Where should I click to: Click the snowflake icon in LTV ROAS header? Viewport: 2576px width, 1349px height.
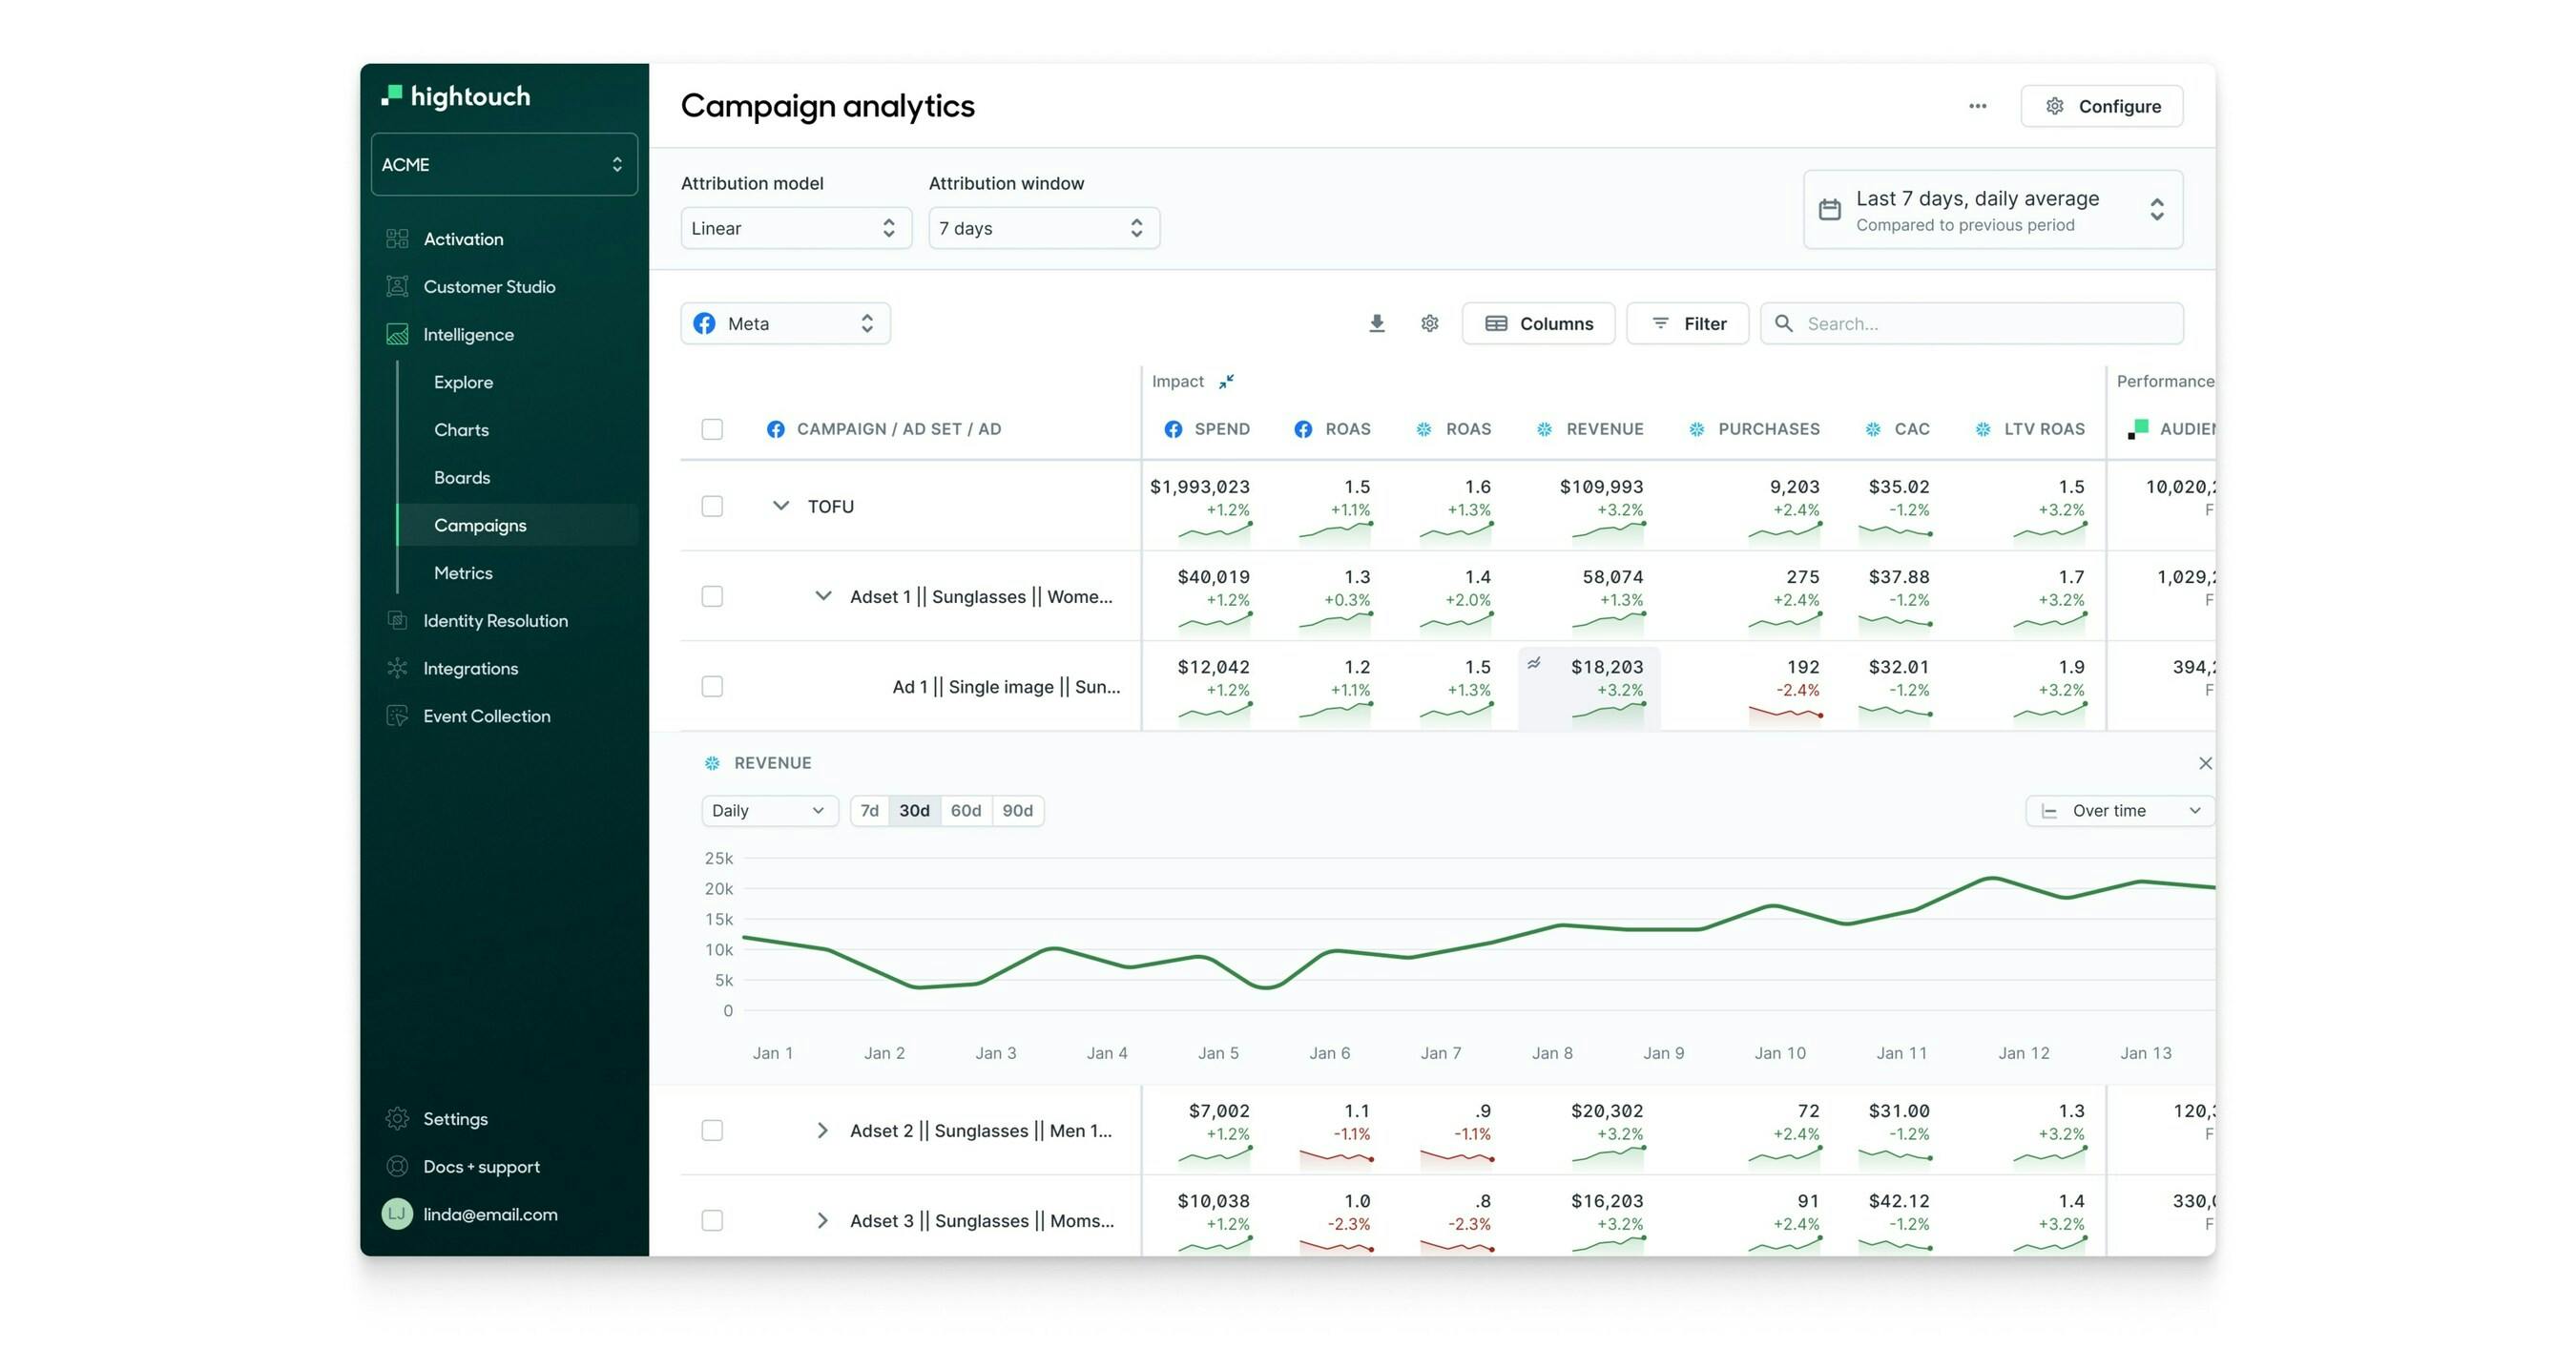(x=1982, y=429)
